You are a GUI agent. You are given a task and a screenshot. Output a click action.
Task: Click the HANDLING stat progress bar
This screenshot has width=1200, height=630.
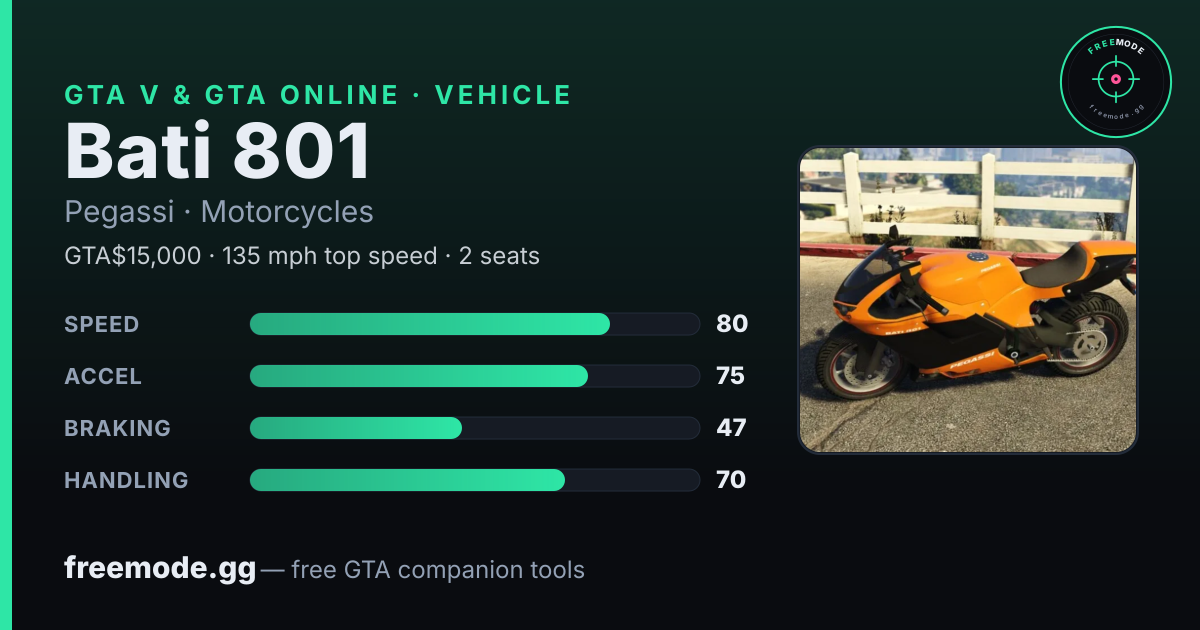coord(474,480)
